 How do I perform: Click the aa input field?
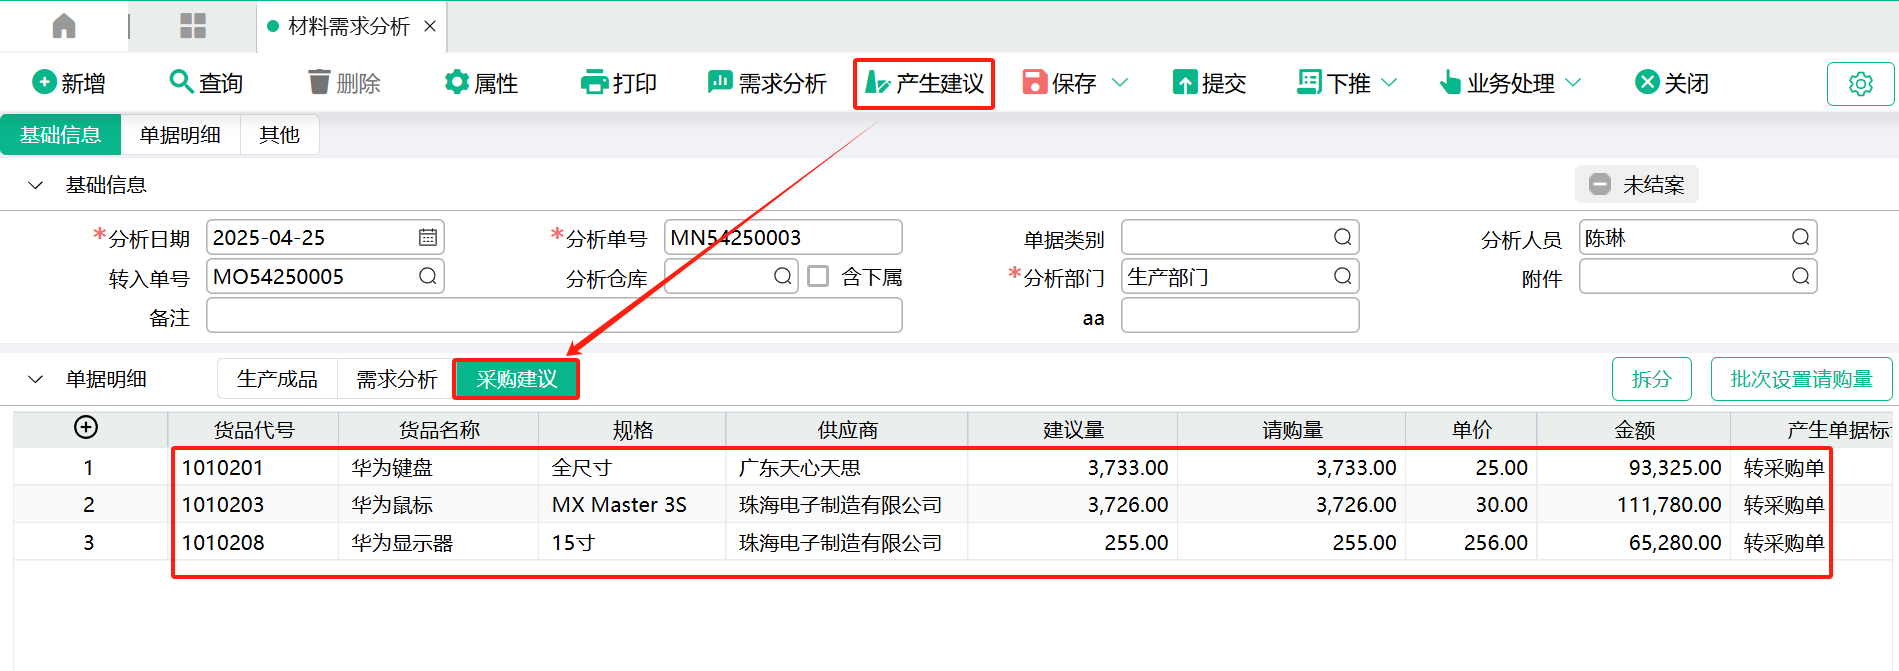pos(1240,315)
